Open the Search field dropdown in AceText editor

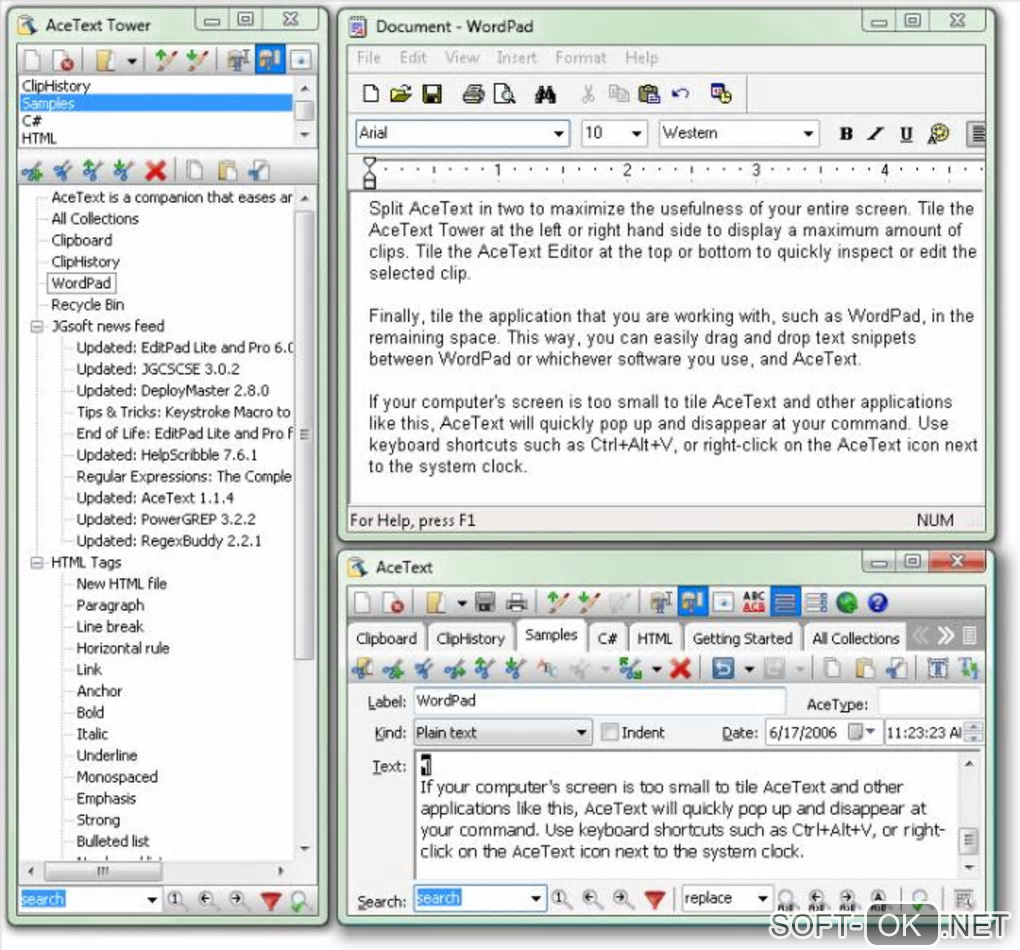[x=535, y=899]
